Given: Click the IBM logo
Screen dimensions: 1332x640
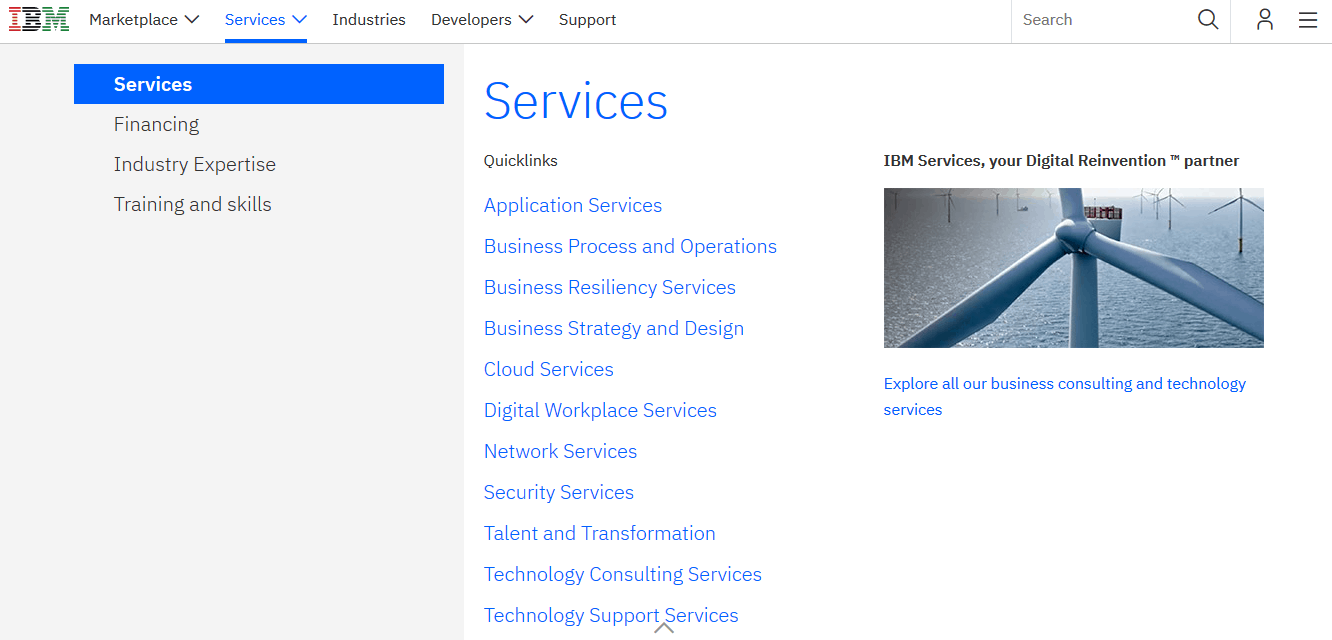Looking at the screenshot, I should (38, 19).
